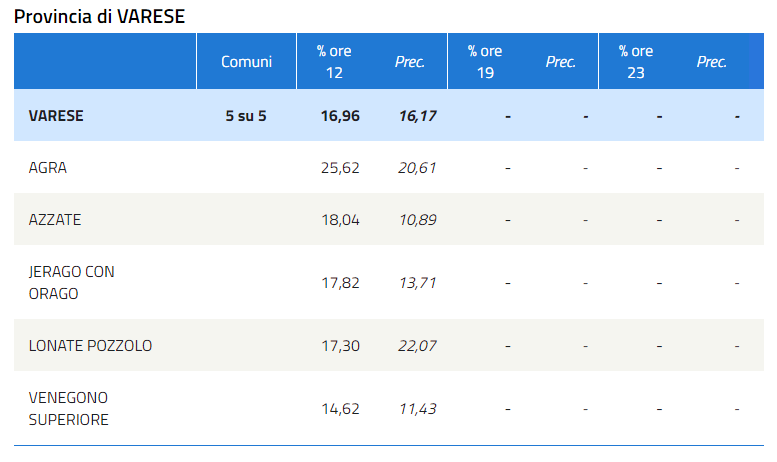777x462 pixels.
Task: Click AGRA's 25,62 turnout value
Action: point(340,168)
